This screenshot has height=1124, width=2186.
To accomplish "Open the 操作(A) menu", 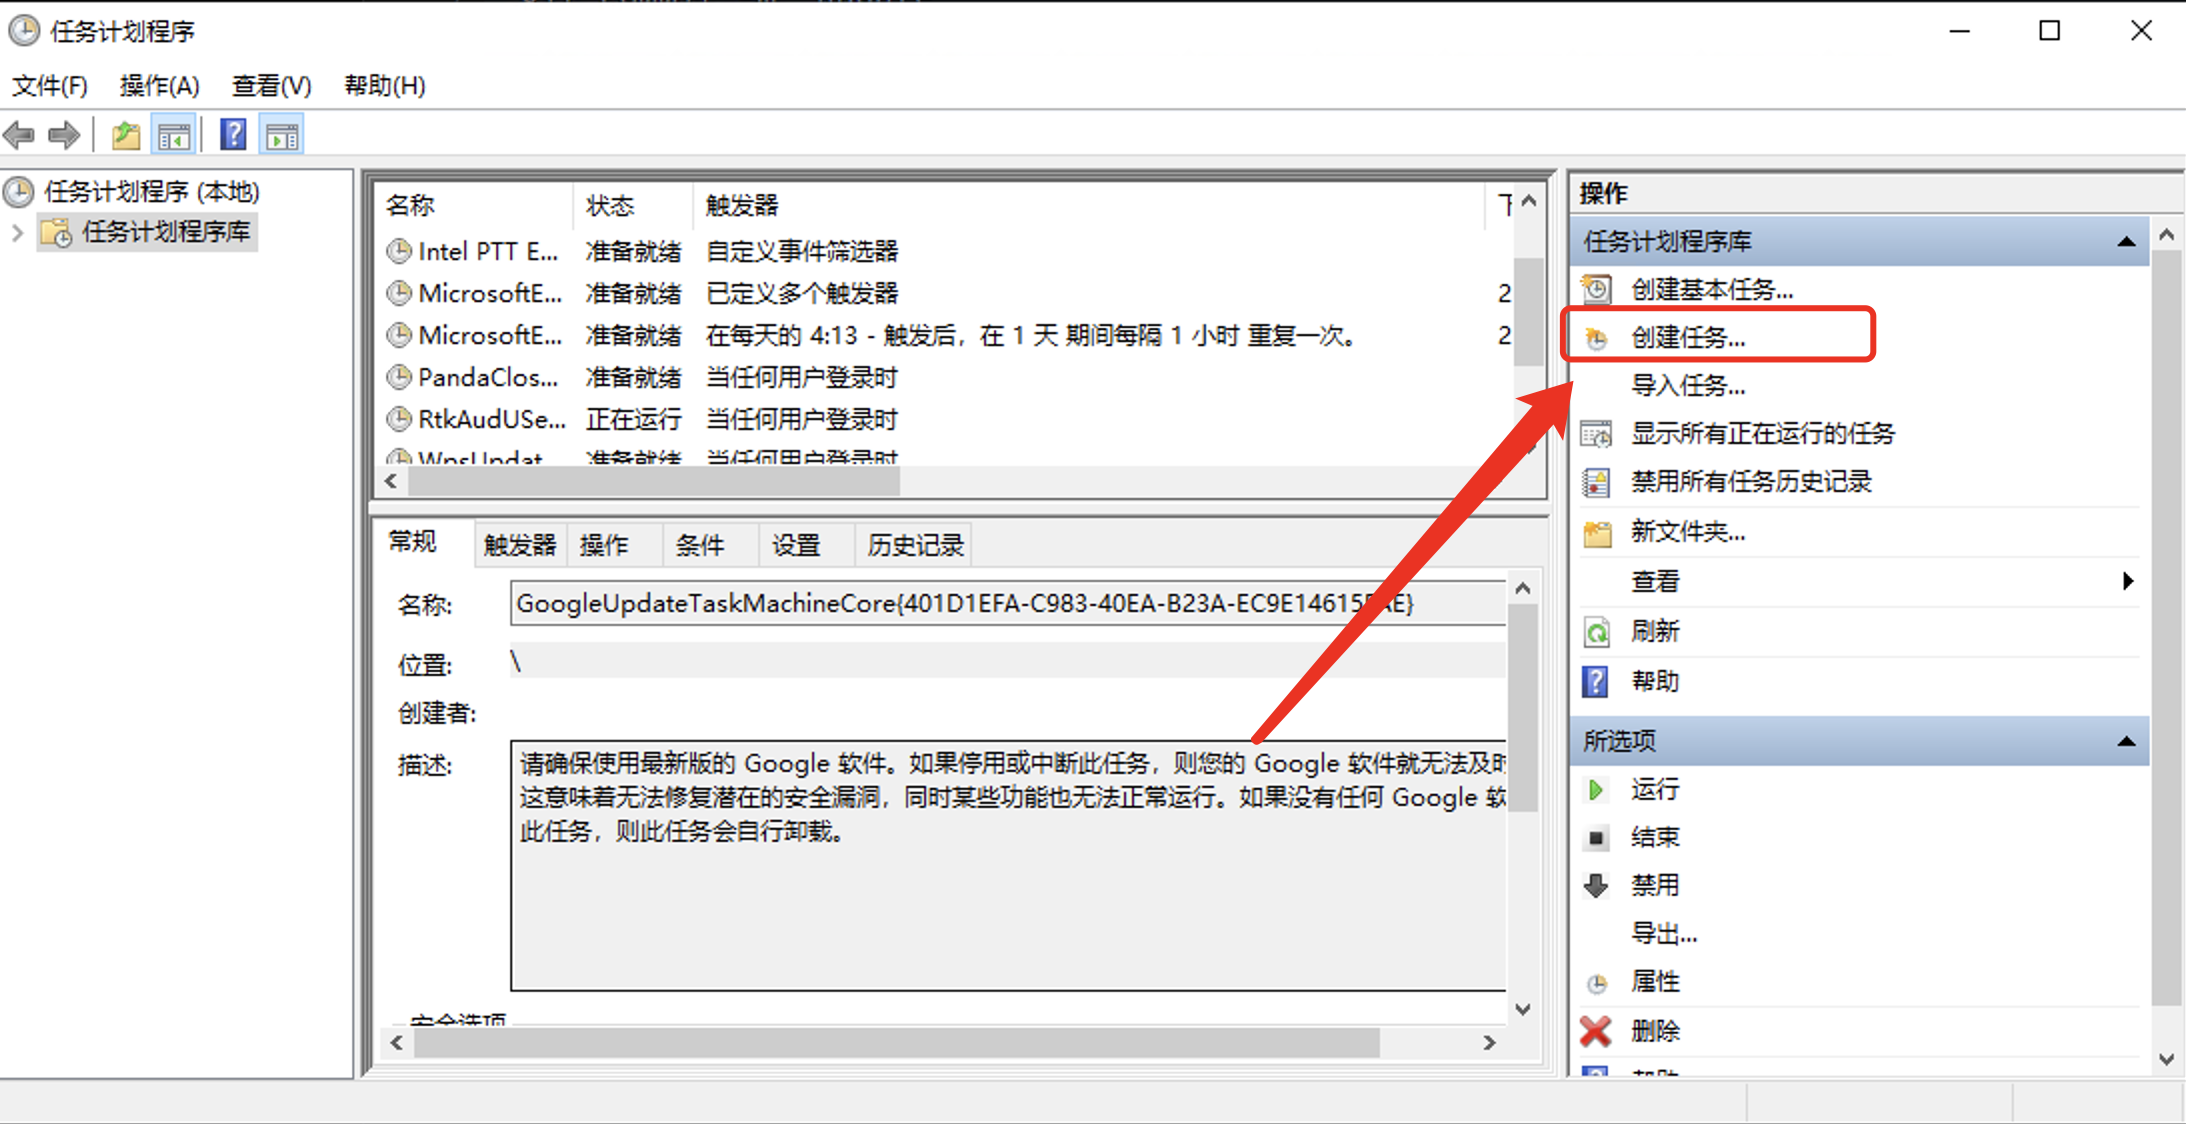I will 159,86.
